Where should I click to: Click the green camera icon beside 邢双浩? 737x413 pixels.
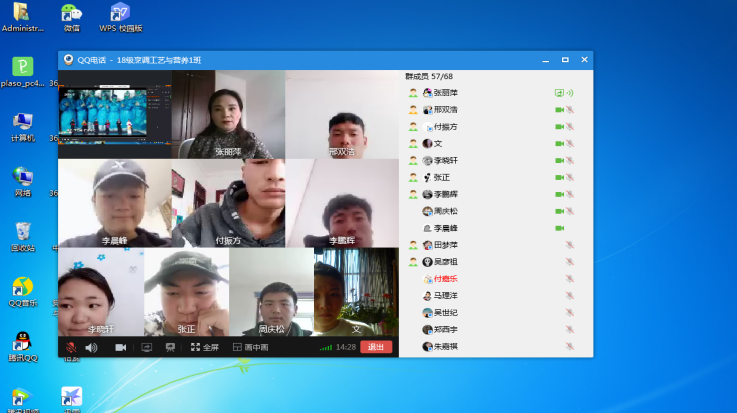tap(560, 110)
